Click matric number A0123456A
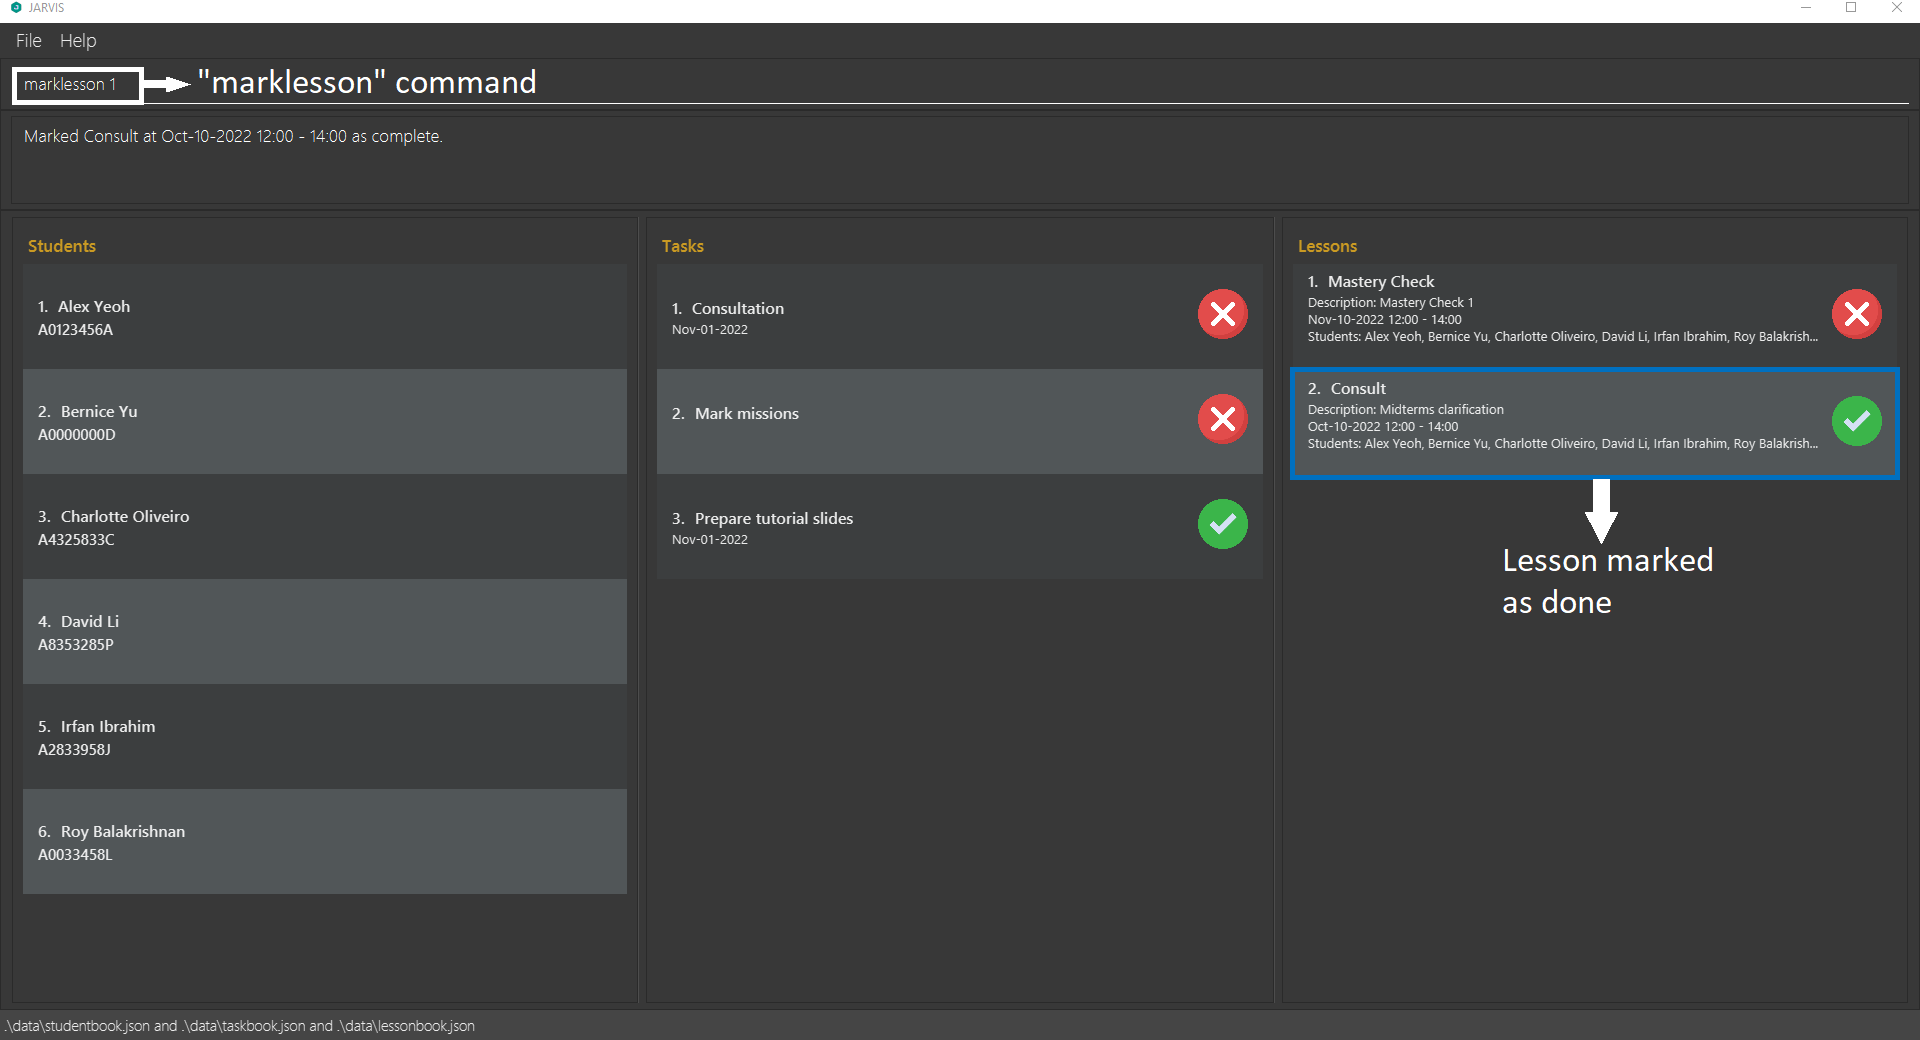The width and height of the screenshot is (1920, 1040). coord(75,330)
